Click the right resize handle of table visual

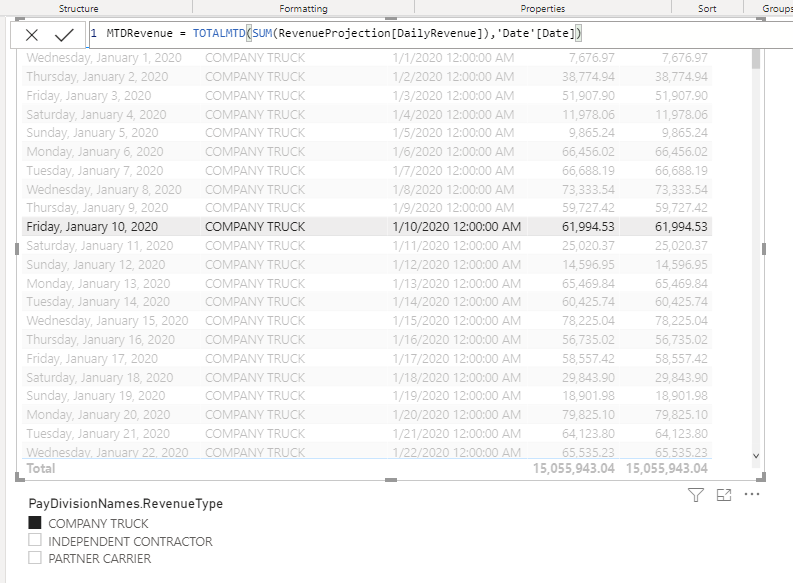[764, 248]
